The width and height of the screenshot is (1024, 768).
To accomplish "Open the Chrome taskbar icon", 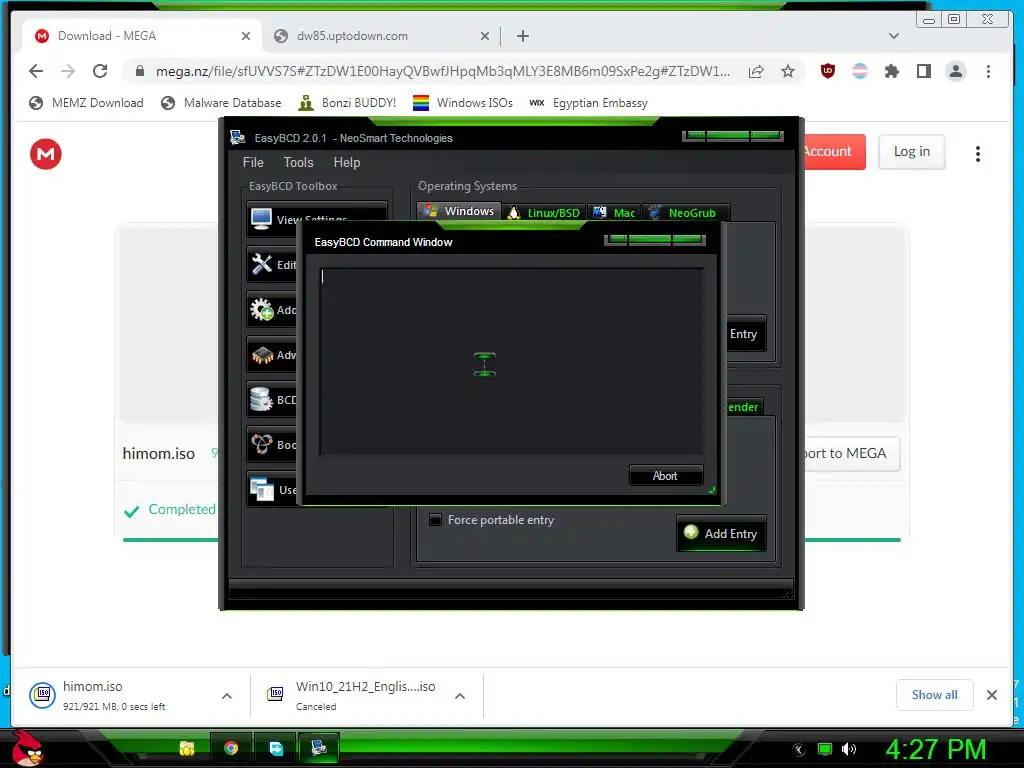I will (x=231, y=748).
